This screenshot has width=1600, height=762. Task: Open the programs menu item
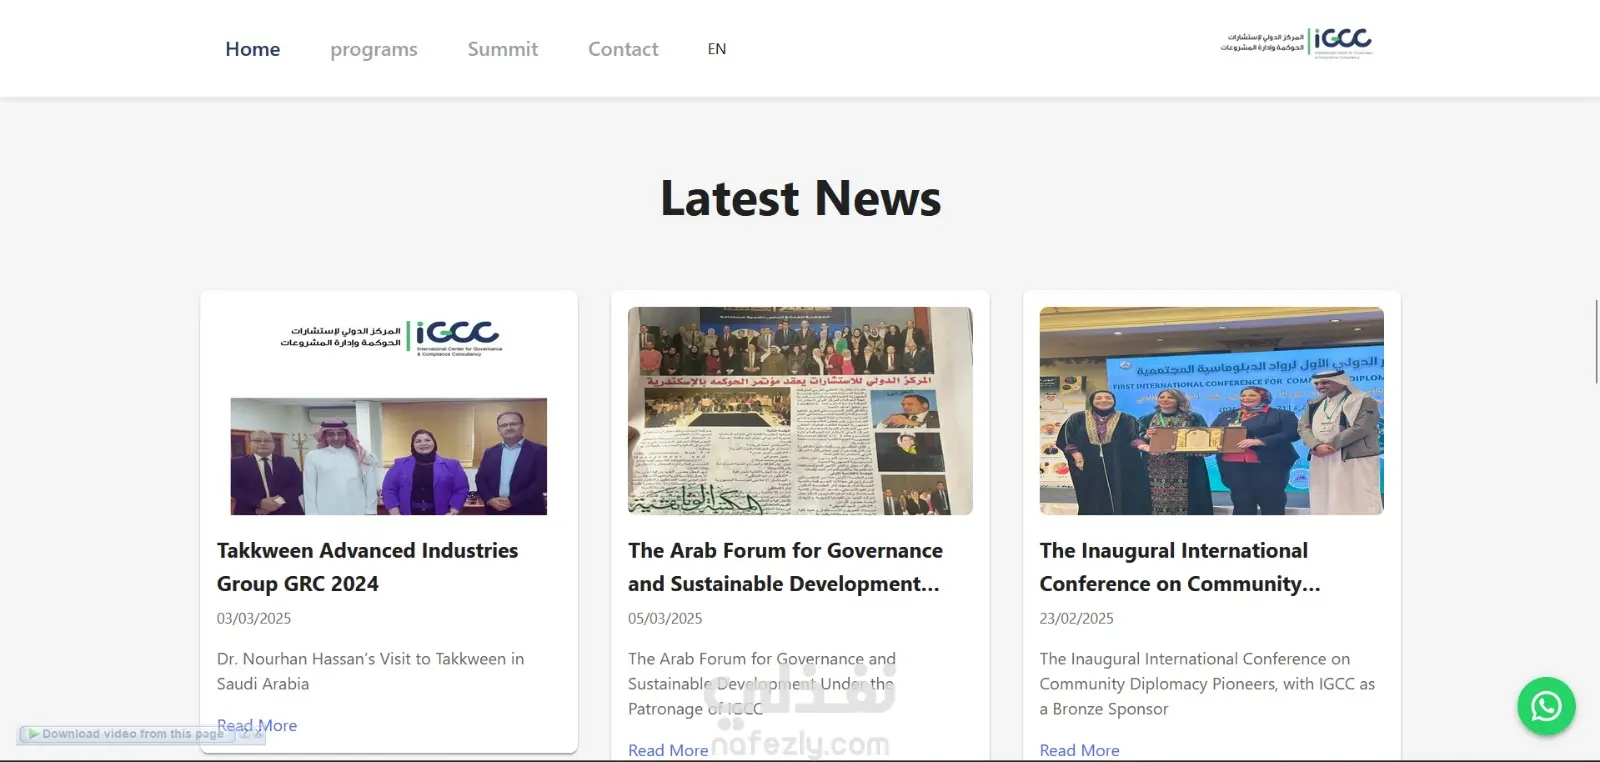pyautogui.click(x=374, y=49)
